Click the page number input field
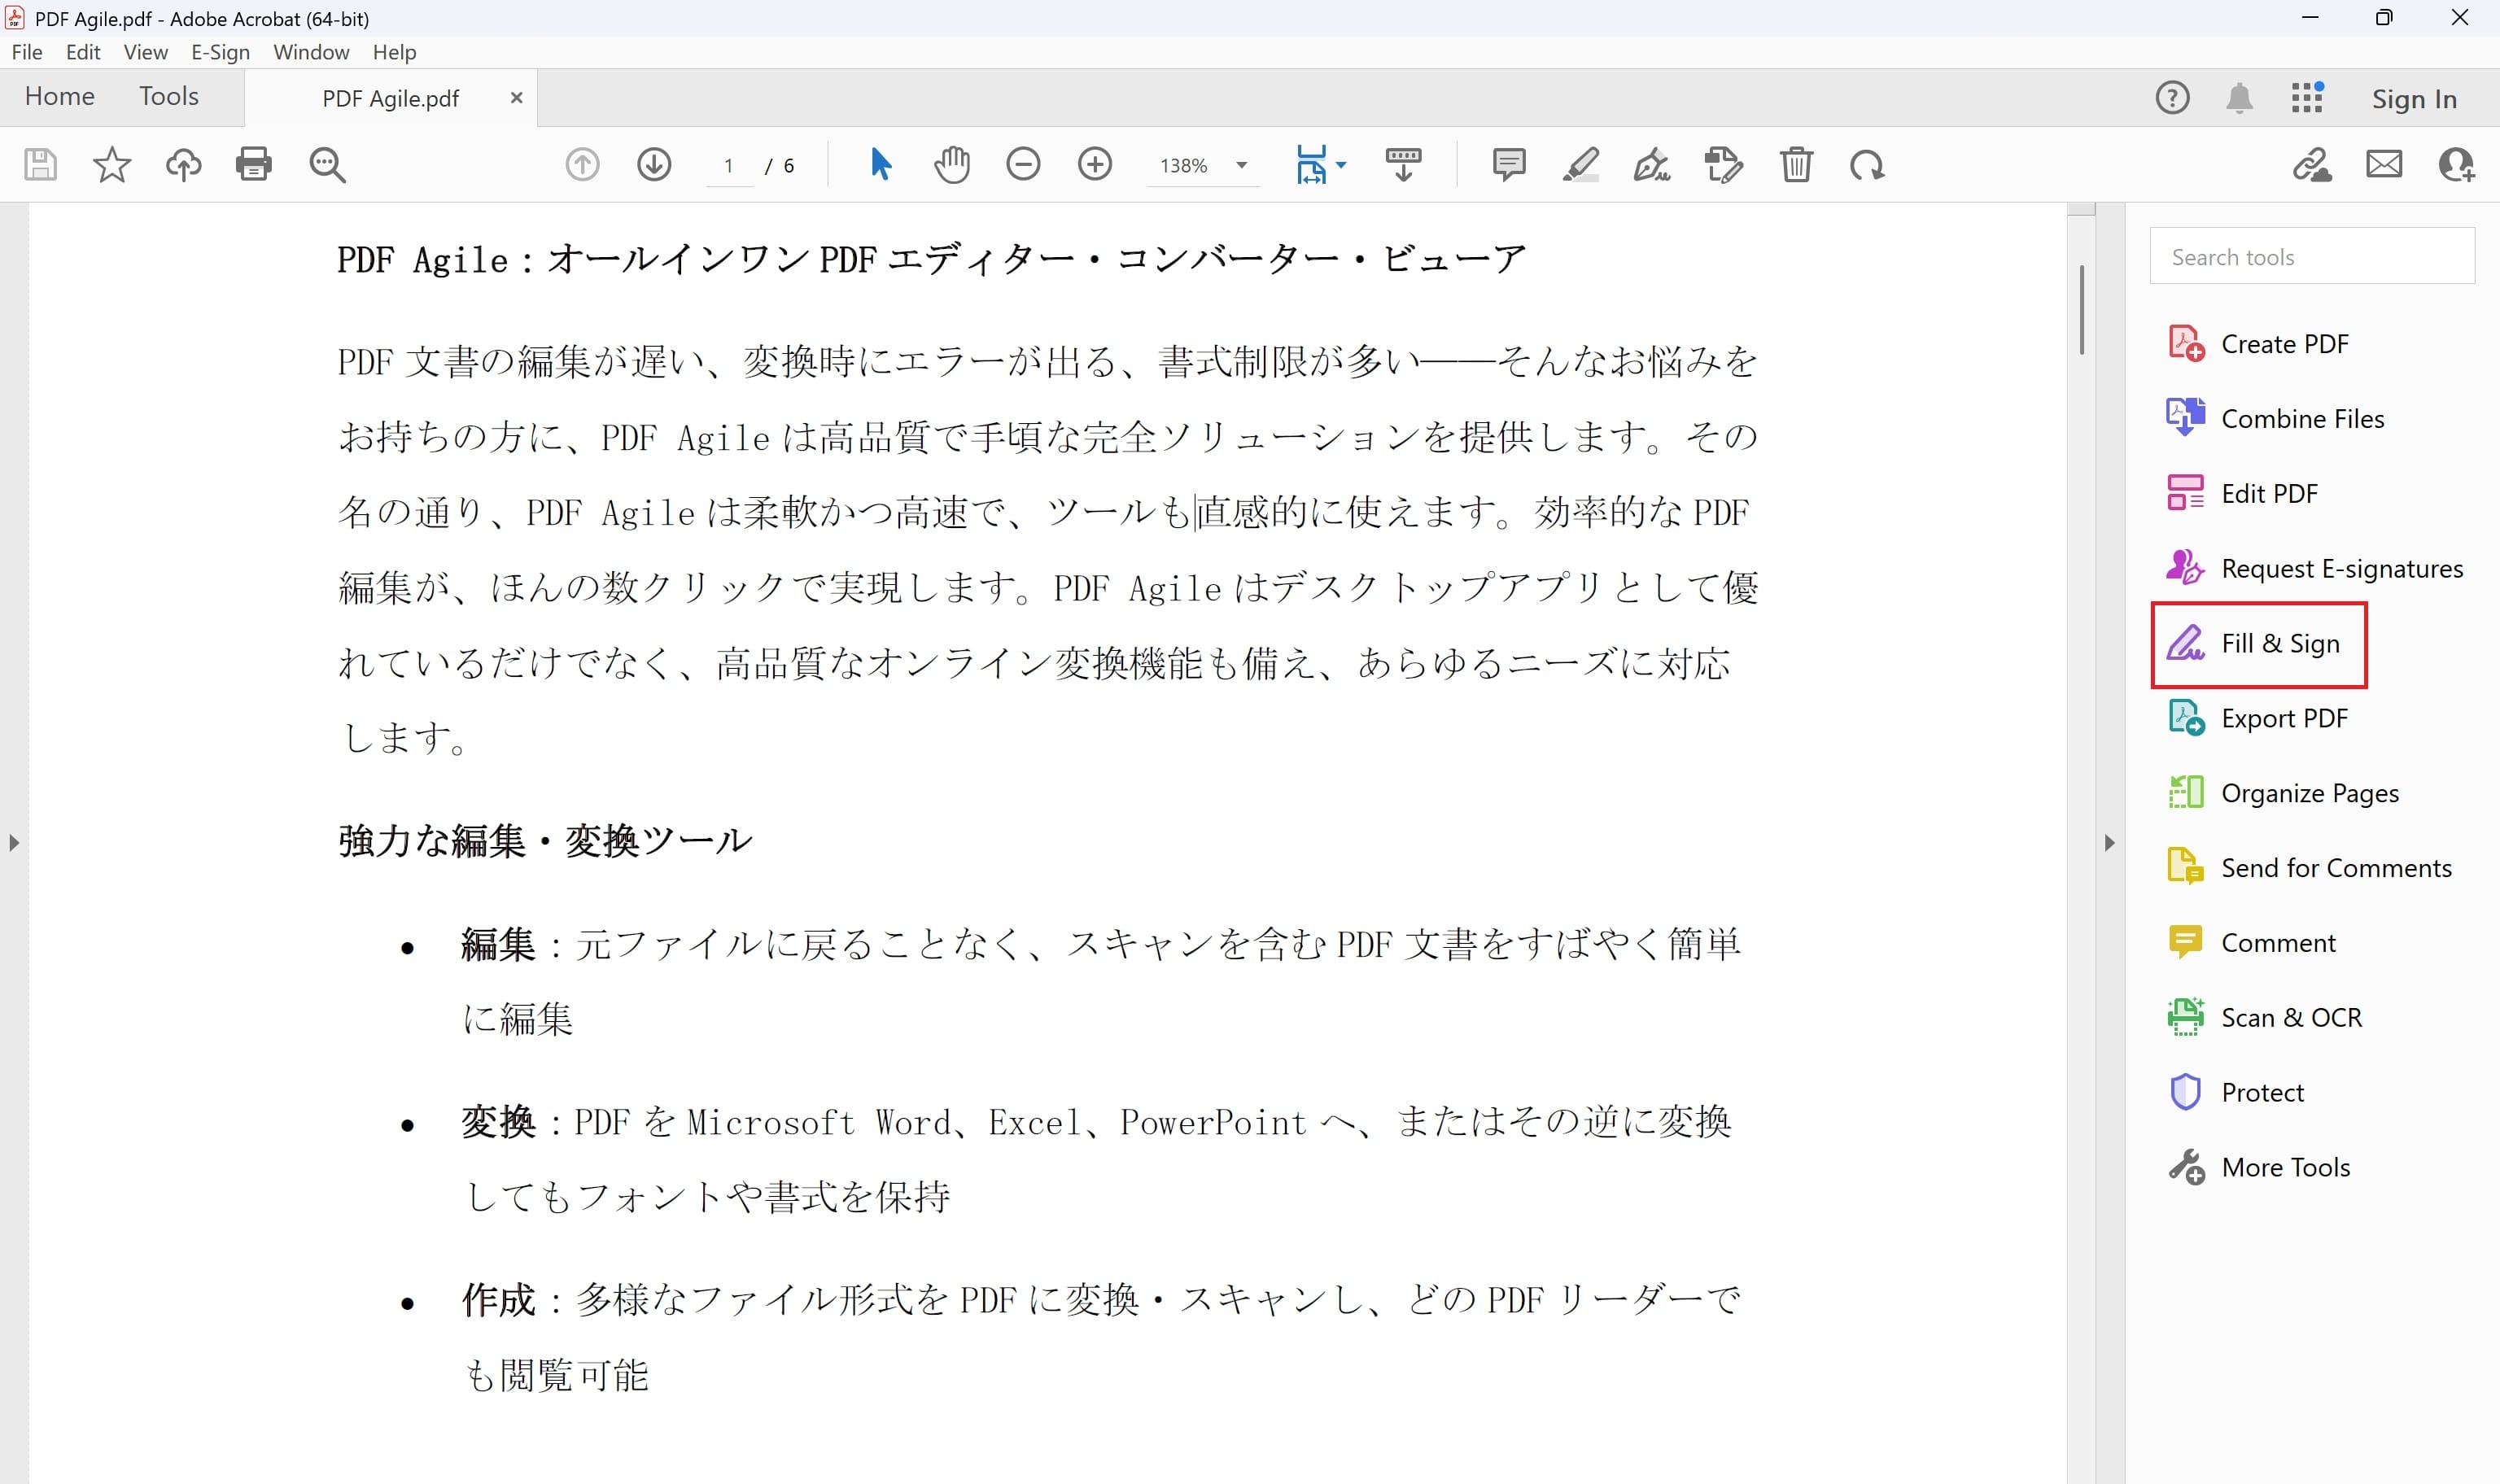 [x=729, y=164]
